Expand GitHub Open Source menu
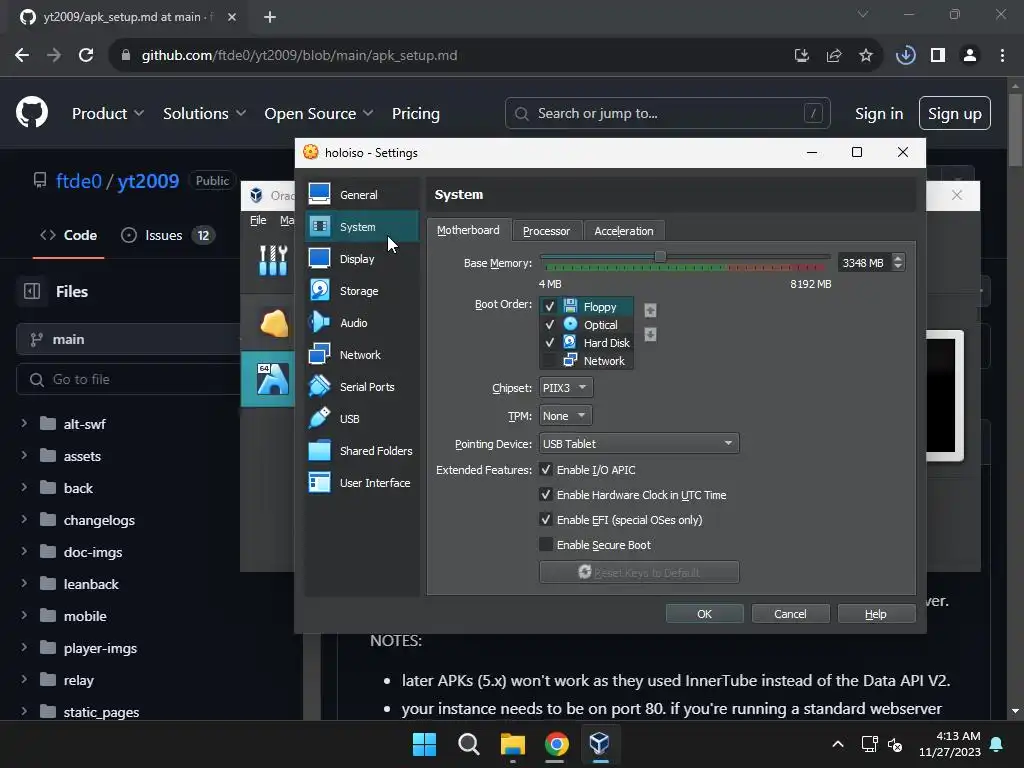 pos(319,114)
